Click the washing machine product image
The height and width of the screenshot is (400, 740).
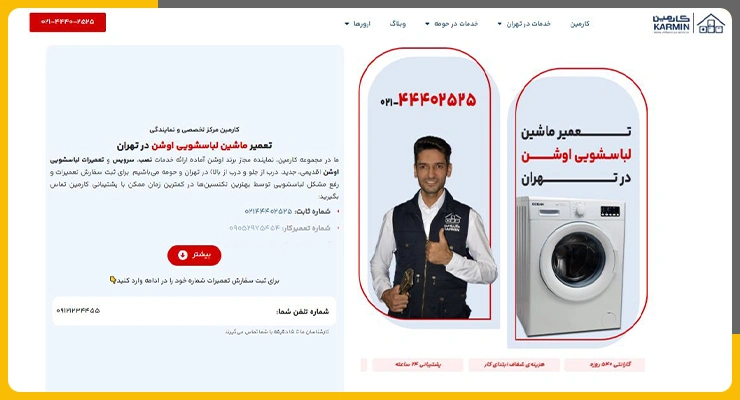573,265
